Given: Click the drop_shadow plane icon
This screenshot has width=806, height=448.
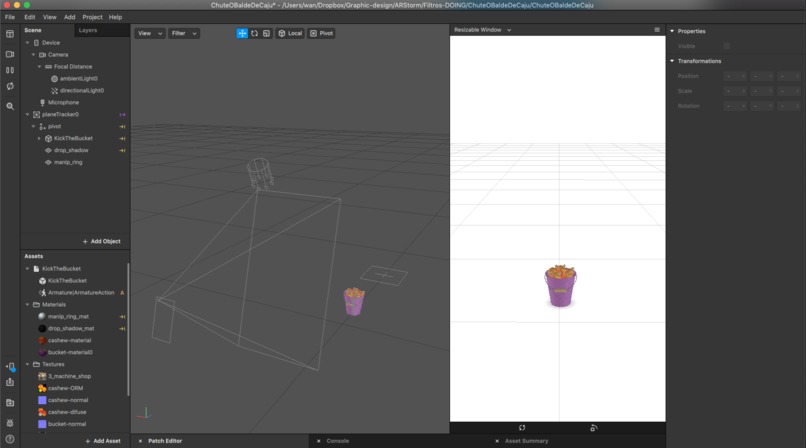Looking at the screenshot, I should click(48, 151).
